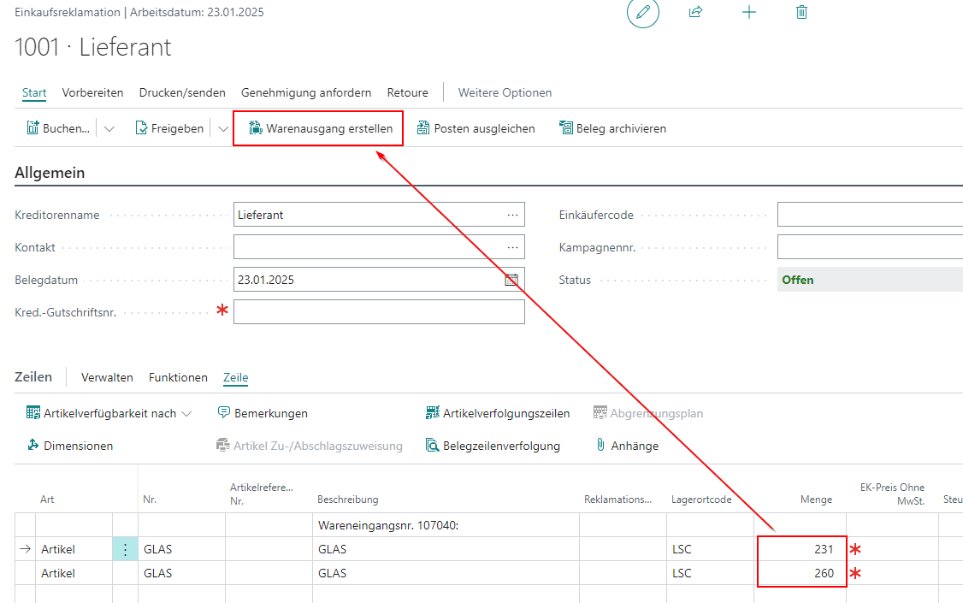The width and height of the screenshot is (963, 603).
Task: Open calendar picker for Belegdatum
Action: [511, 280]
